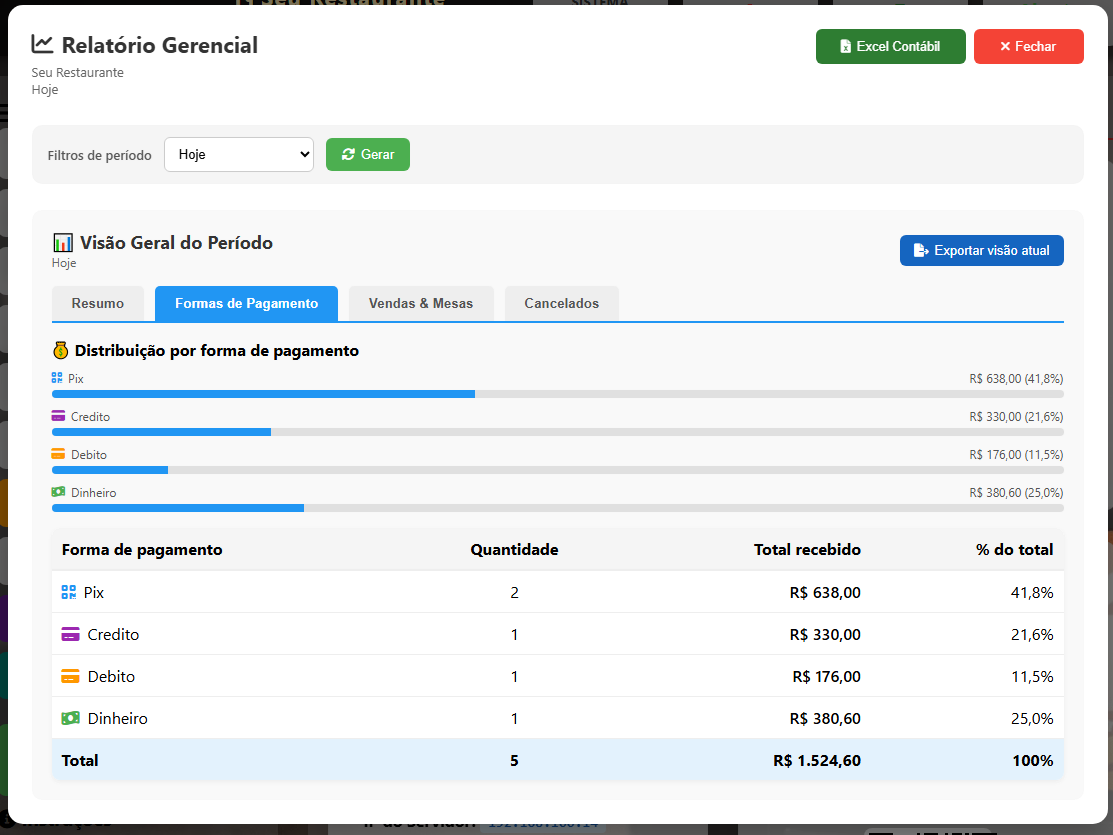Open the Vendas & Mesas tab

[x=421, y=303]
